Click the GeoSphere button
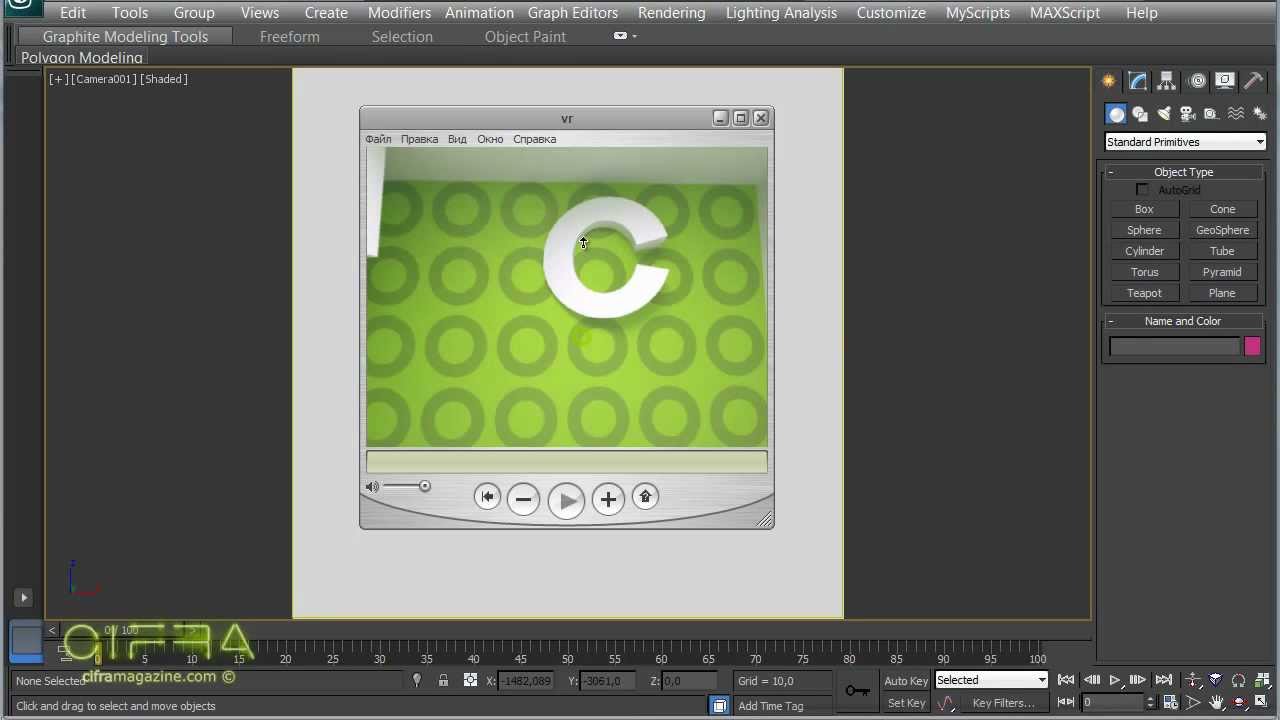Image resolution: width=1280 pixels, height=720 pixels. coord(1222,230)
